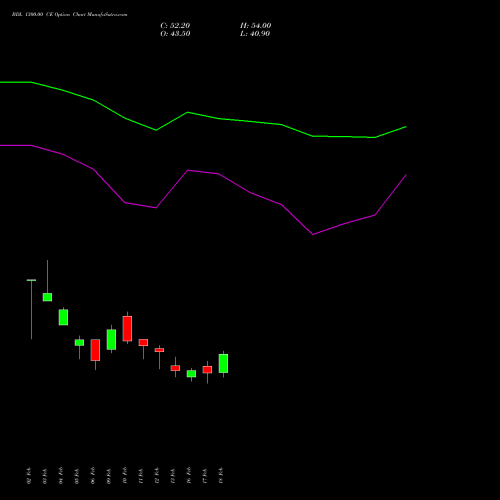Screen dimensions: 500x500
Task: Click the CE Options Chart title text
Action: 69,15
